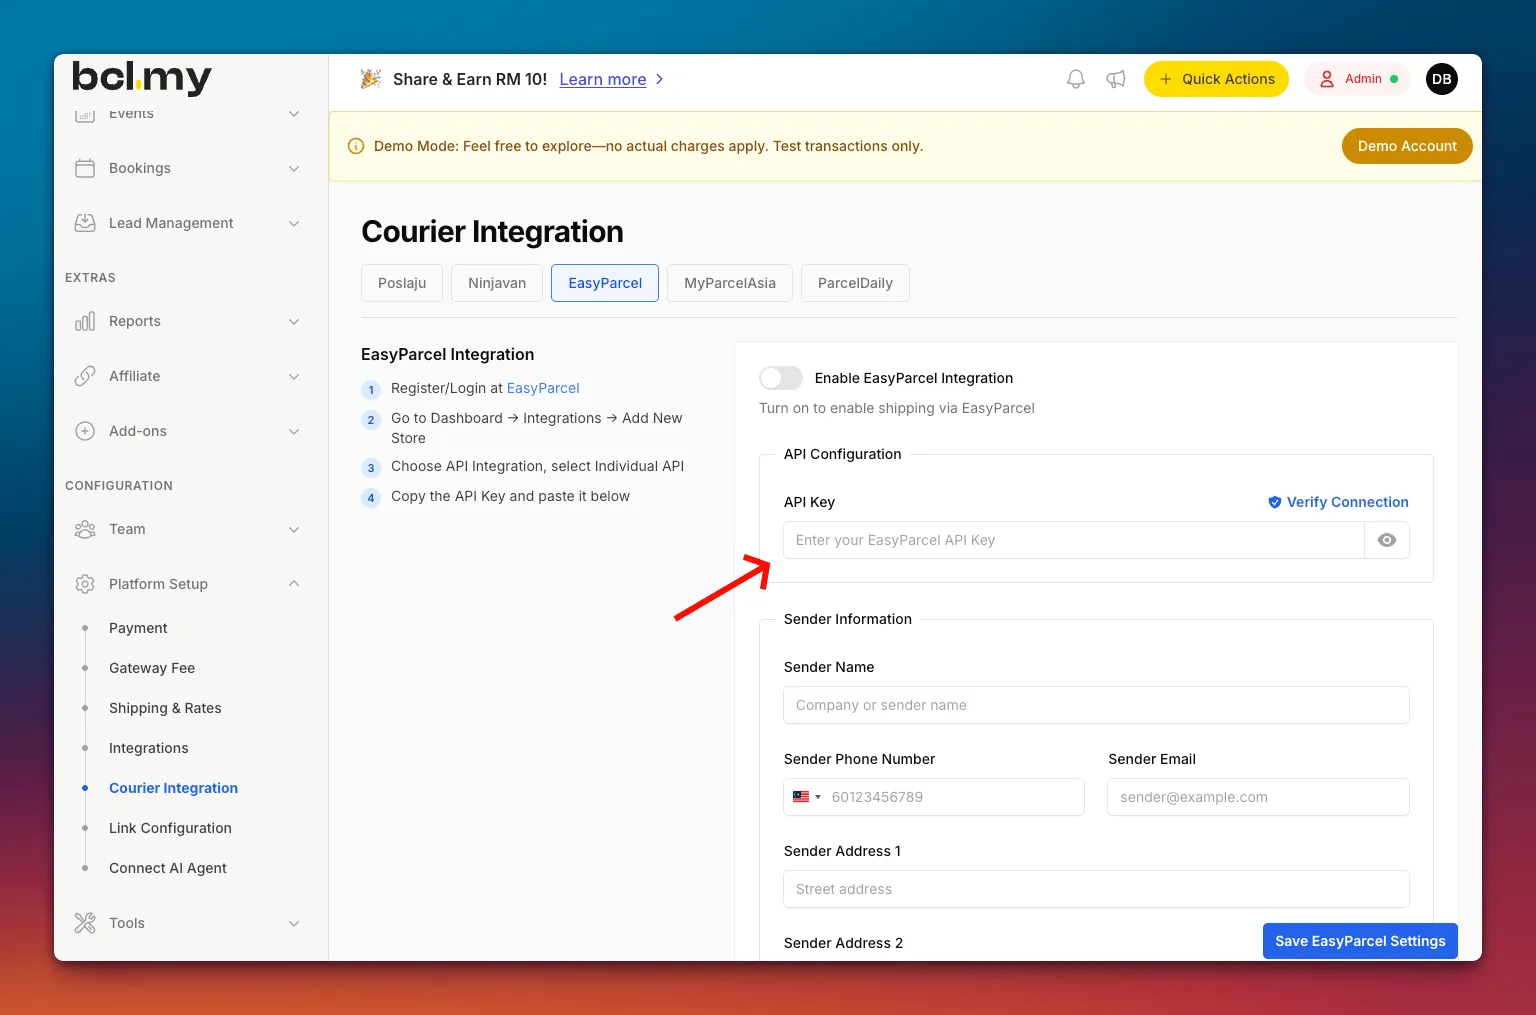1536x1015 pixels.
Task: Focus the Sender Email field
Action: [x=1258, y=797]
